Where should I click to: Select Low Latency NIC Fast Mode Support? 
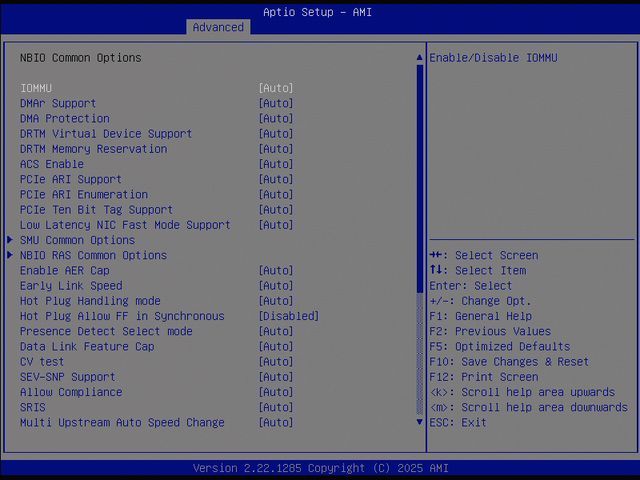pos(125,225)
